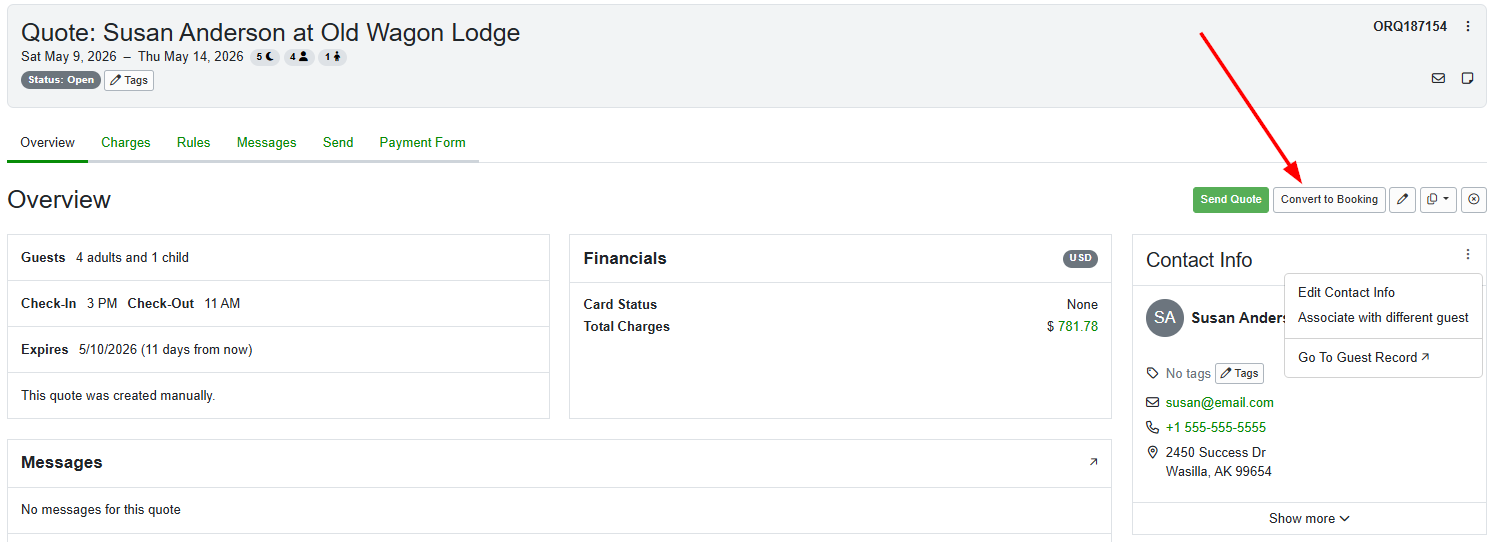Image resolution: width=1499 pixels, height=542 pixels.
Task: Click the Convert to Booking button
Action: [1329, 199]
